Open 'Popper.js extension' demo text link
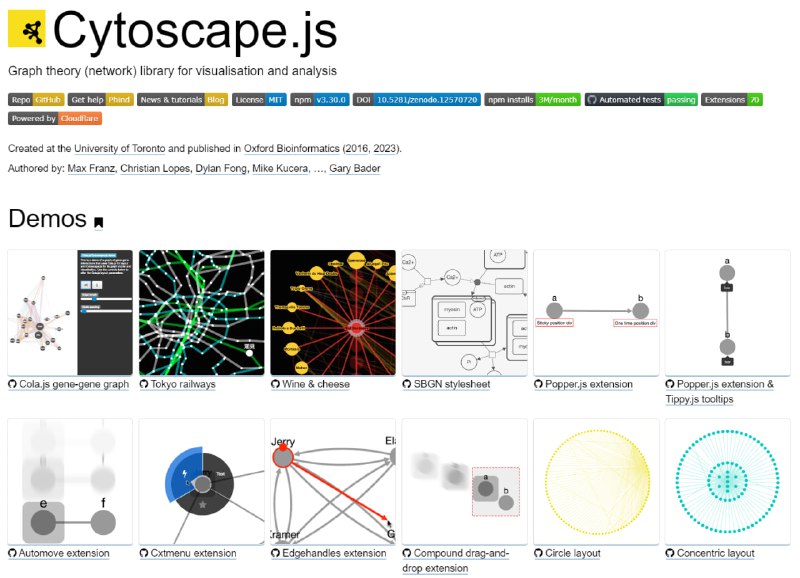The image size is (800, 578). coord(589,384)
